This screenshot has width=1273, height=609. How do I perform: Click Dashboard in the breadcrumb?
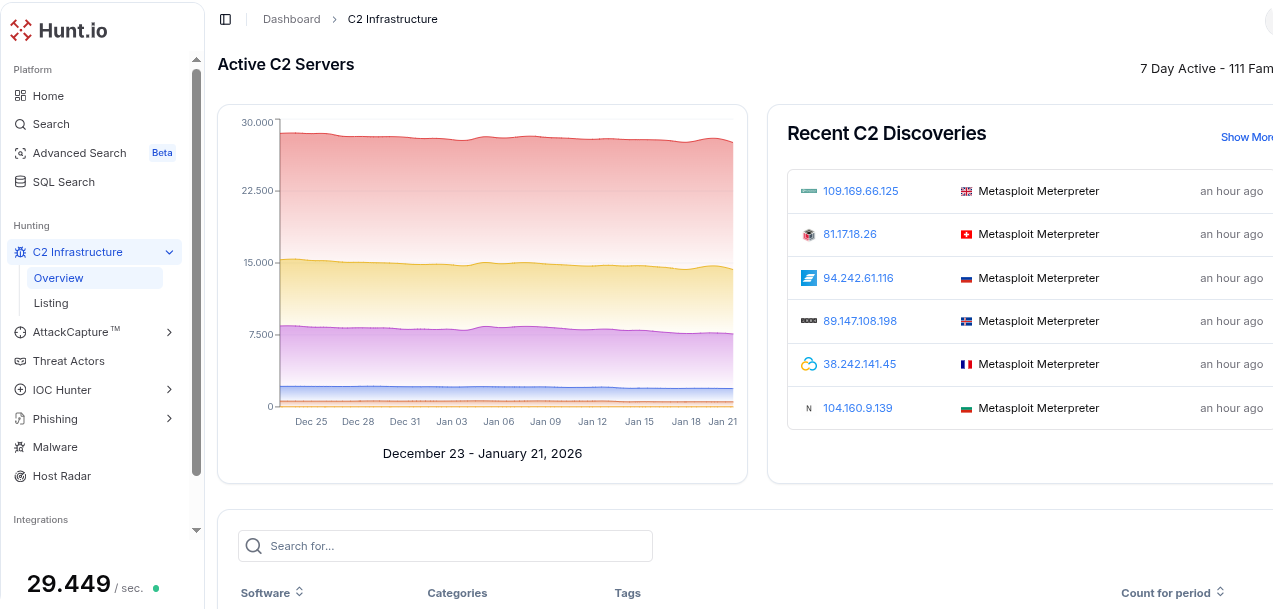click(291, 19)
